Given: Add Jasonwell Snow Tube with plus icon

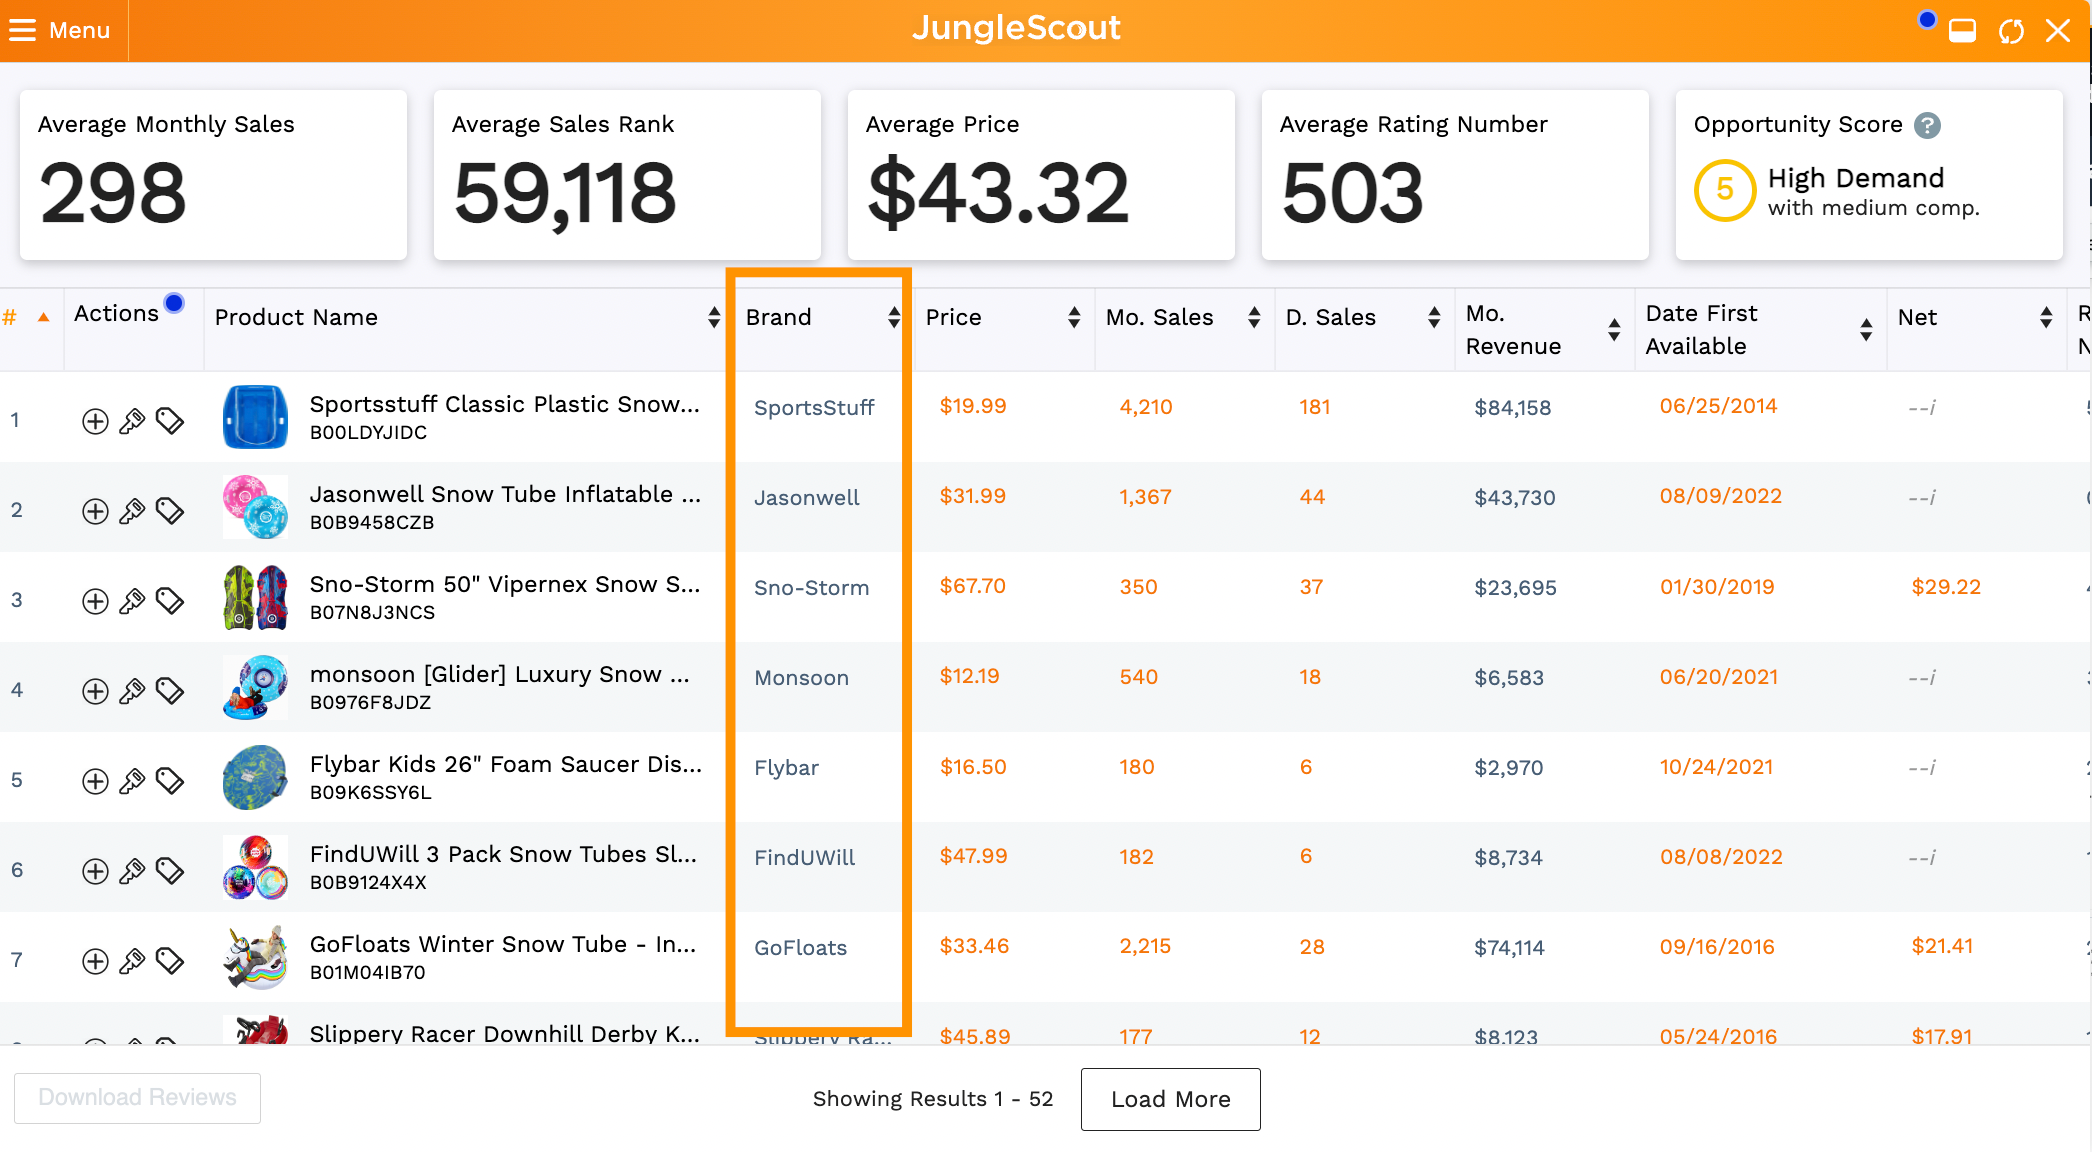Looking at the screenshot, I should pos(95,511).
